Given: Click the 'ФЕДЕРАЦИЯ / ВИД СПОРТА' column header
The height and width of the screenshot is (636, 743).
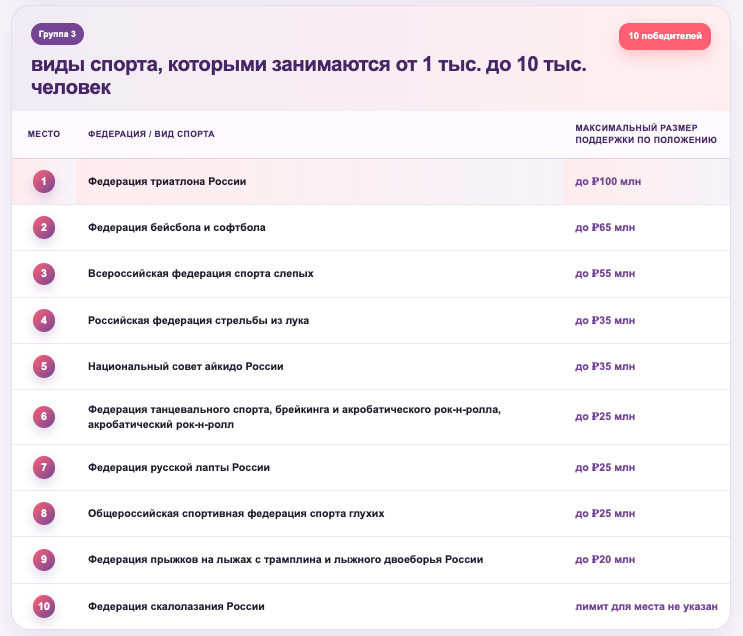Looking at the screenshot, I should pos(151,134).
